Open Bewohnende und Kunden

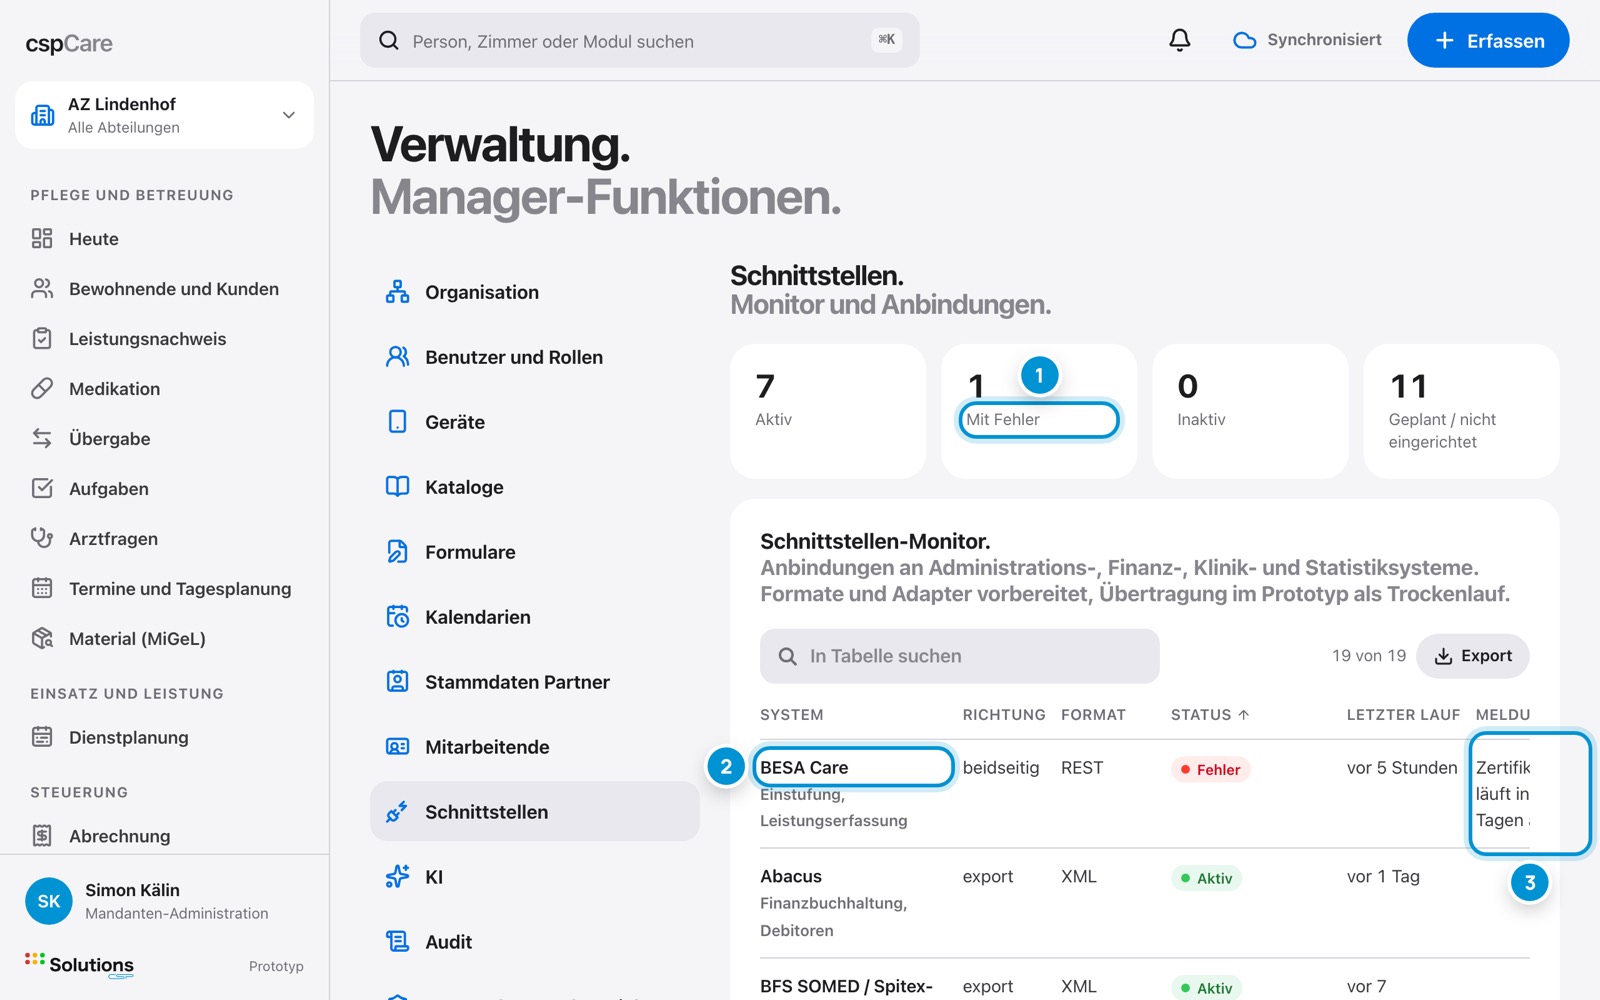164,289
